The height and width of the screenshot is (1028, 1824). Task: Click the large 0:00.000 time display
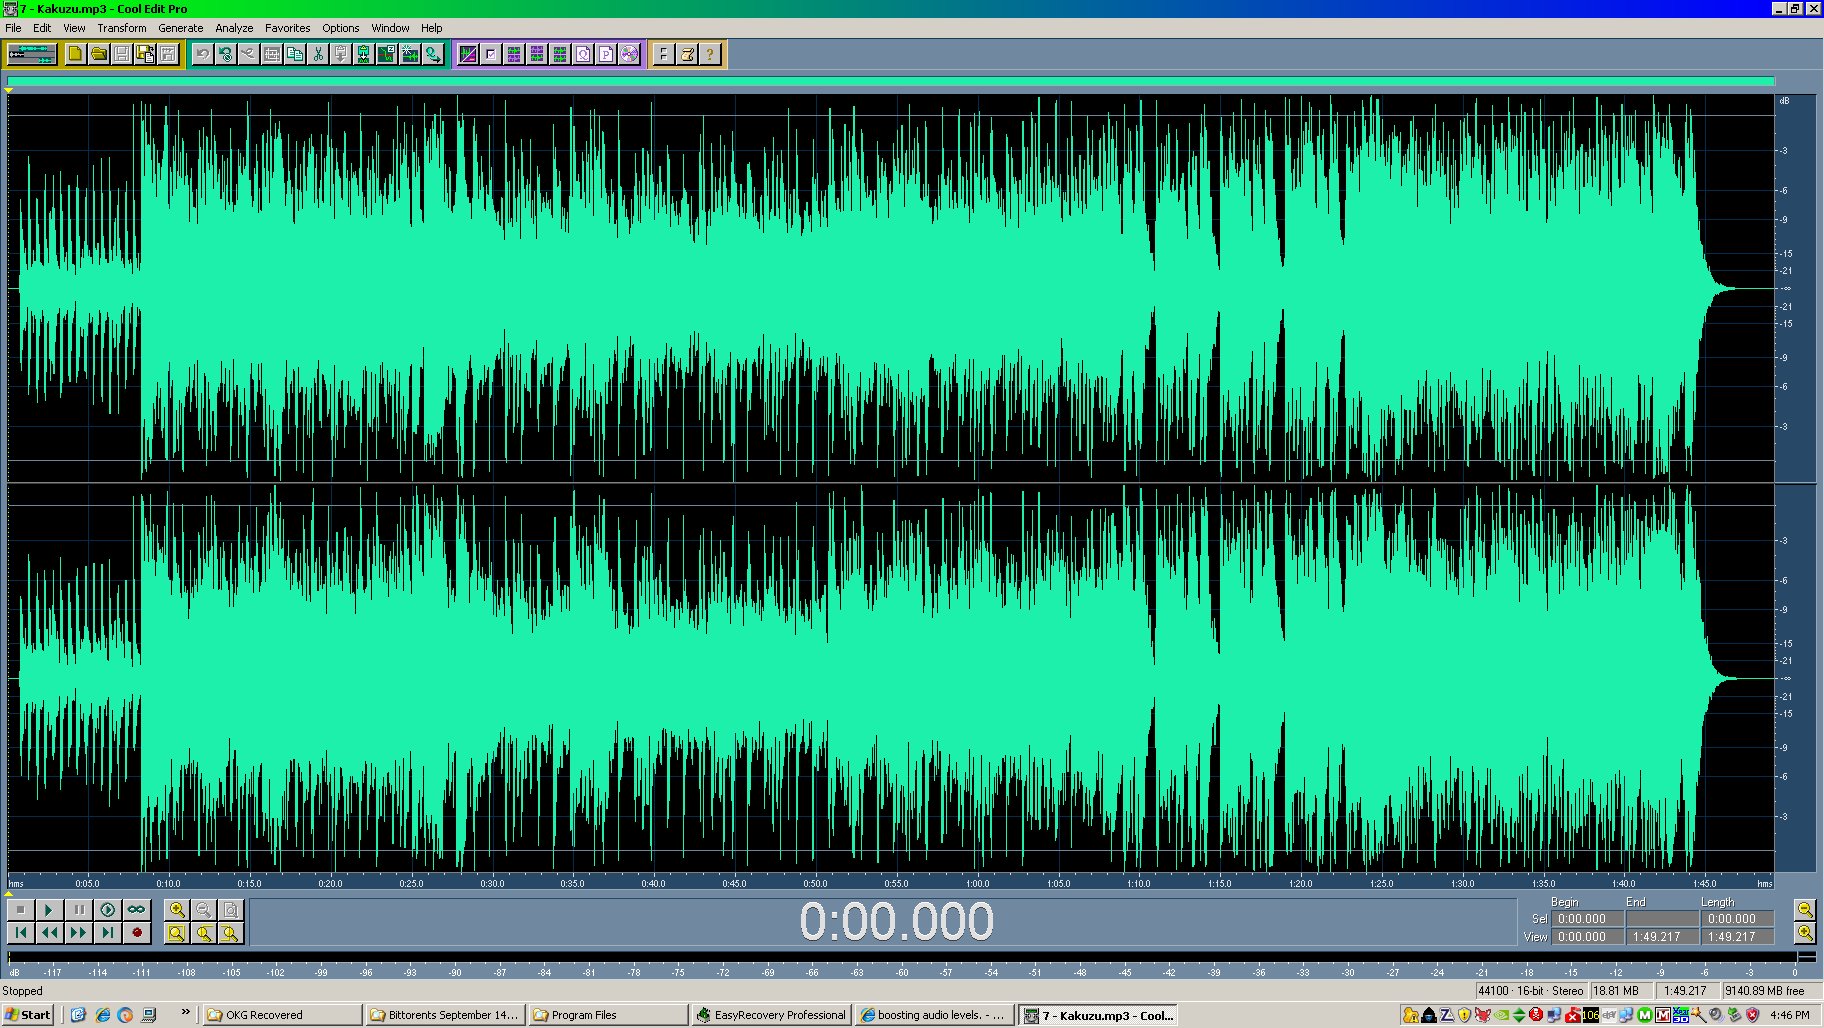pyautogui.click(x=896, y=921)
